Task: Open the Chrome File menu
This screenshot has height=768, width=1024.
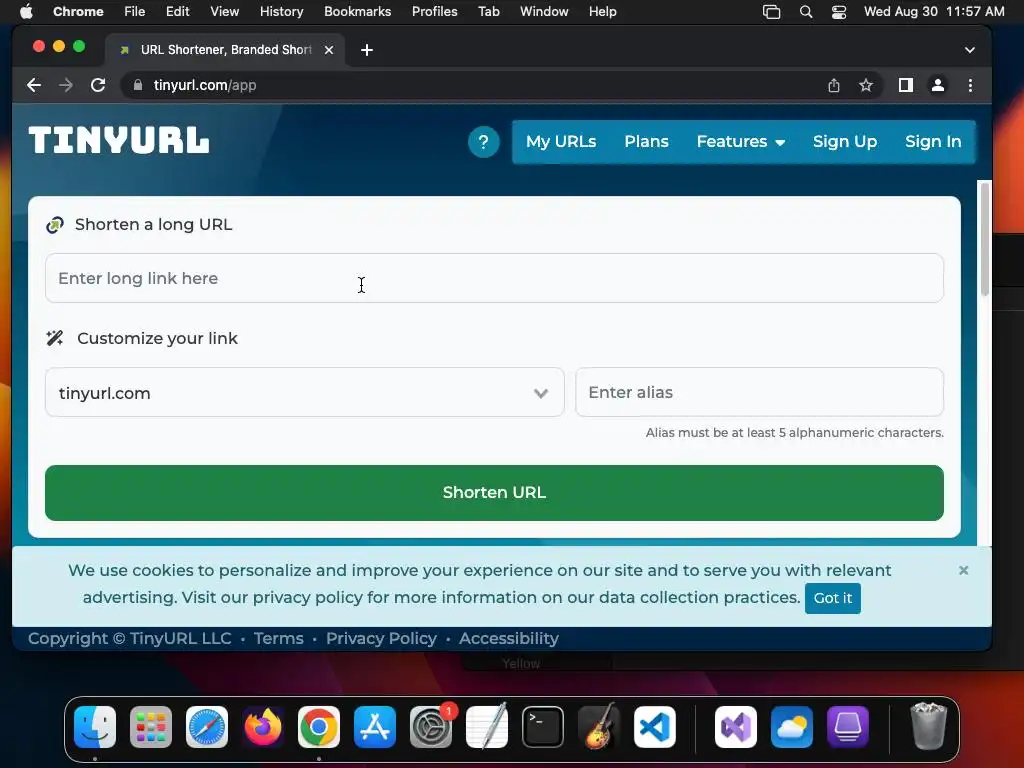Action: tap(135, 11)
